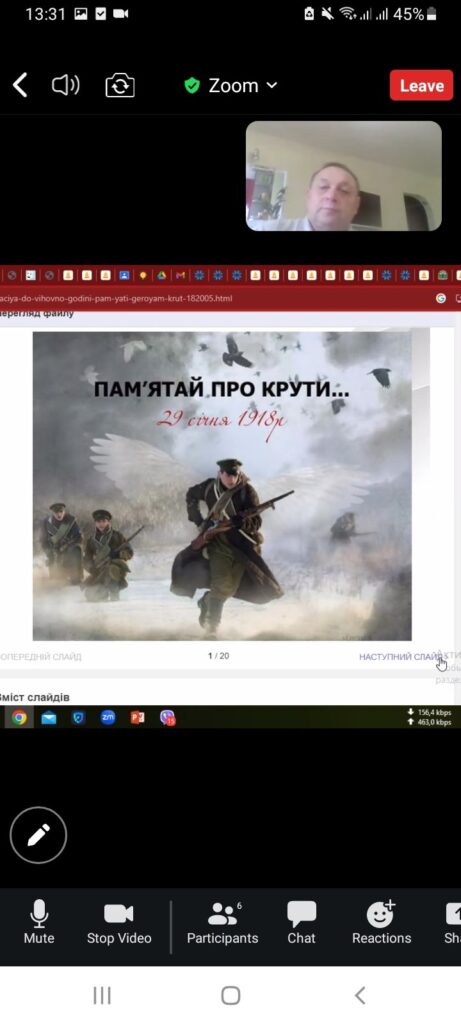The width and height of the screenshot is (461, 1024).
Task: Tap the Android back navigation button
Action: [360, 995]
